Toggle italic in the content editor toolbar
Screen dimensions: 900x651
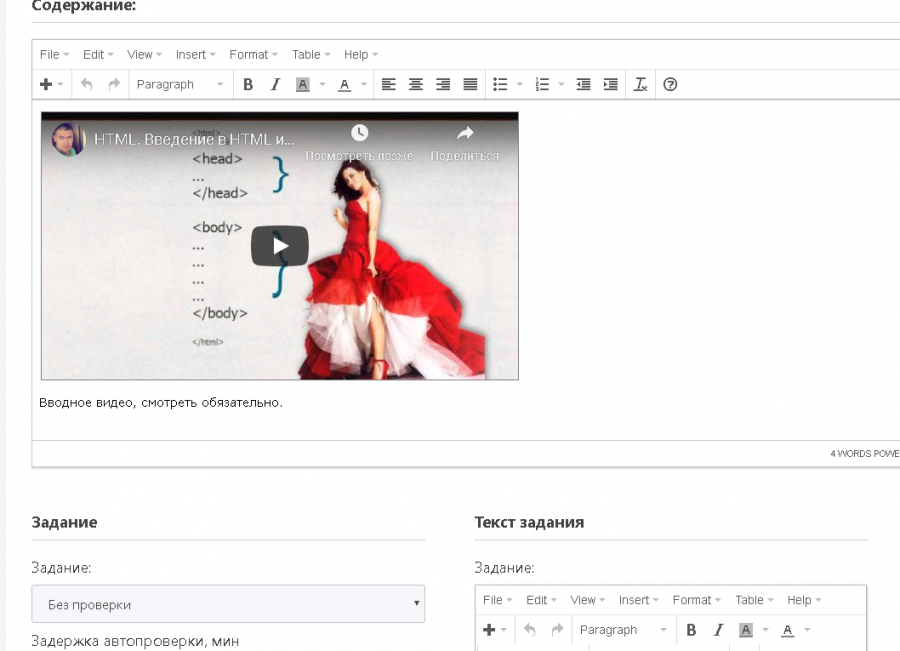click(275, 85)
